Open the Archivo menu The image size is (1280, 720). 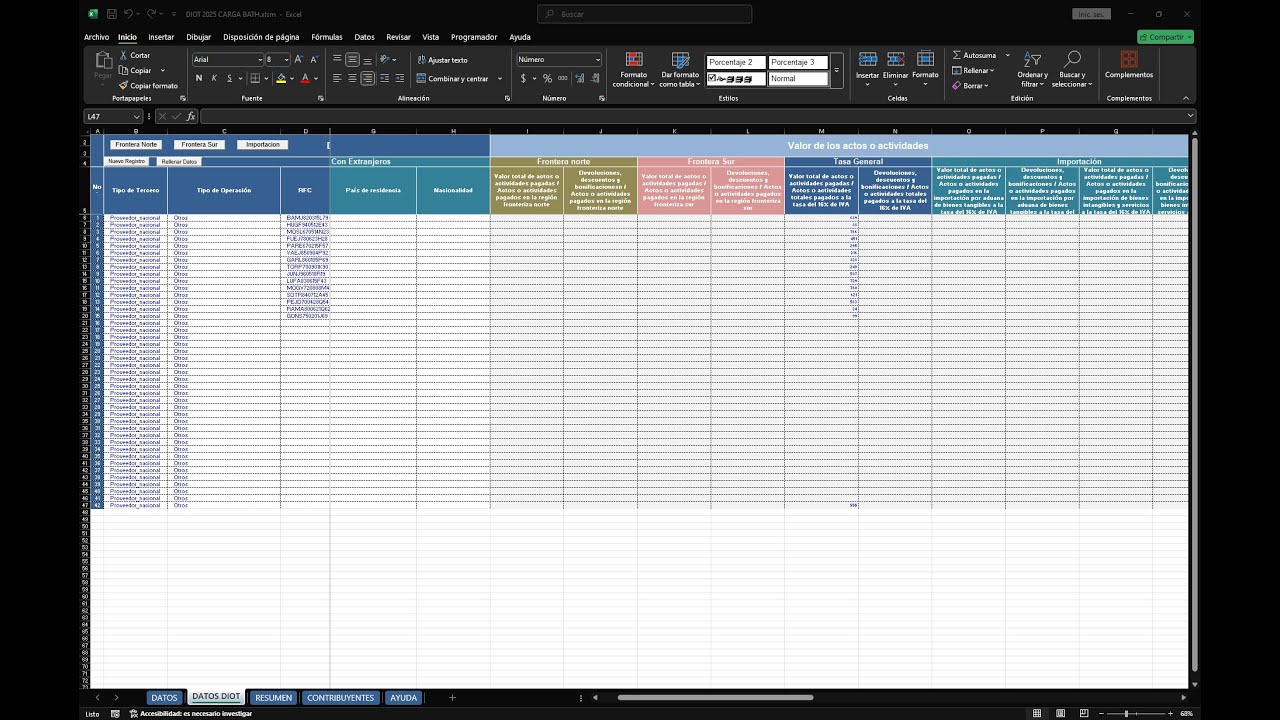(97, 37)
